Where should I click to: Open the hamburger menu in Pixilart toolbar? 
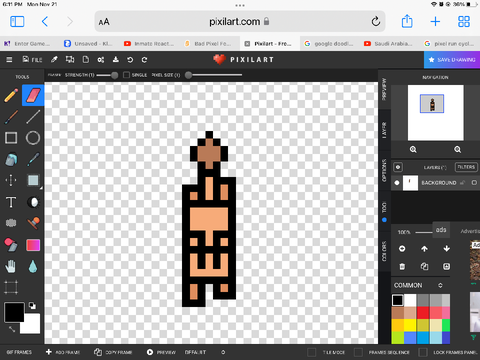coord(9,60)
